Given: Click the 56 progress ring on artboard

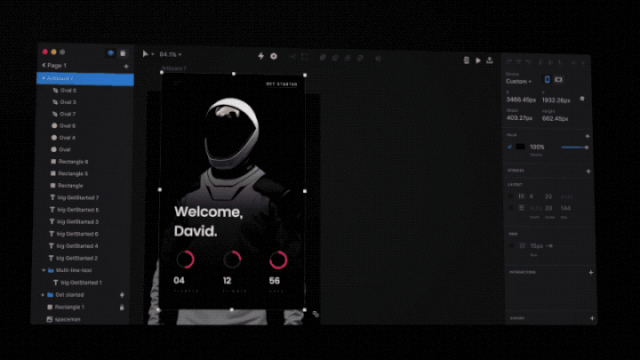Looking at the screenshot, I should coord(278,260).
